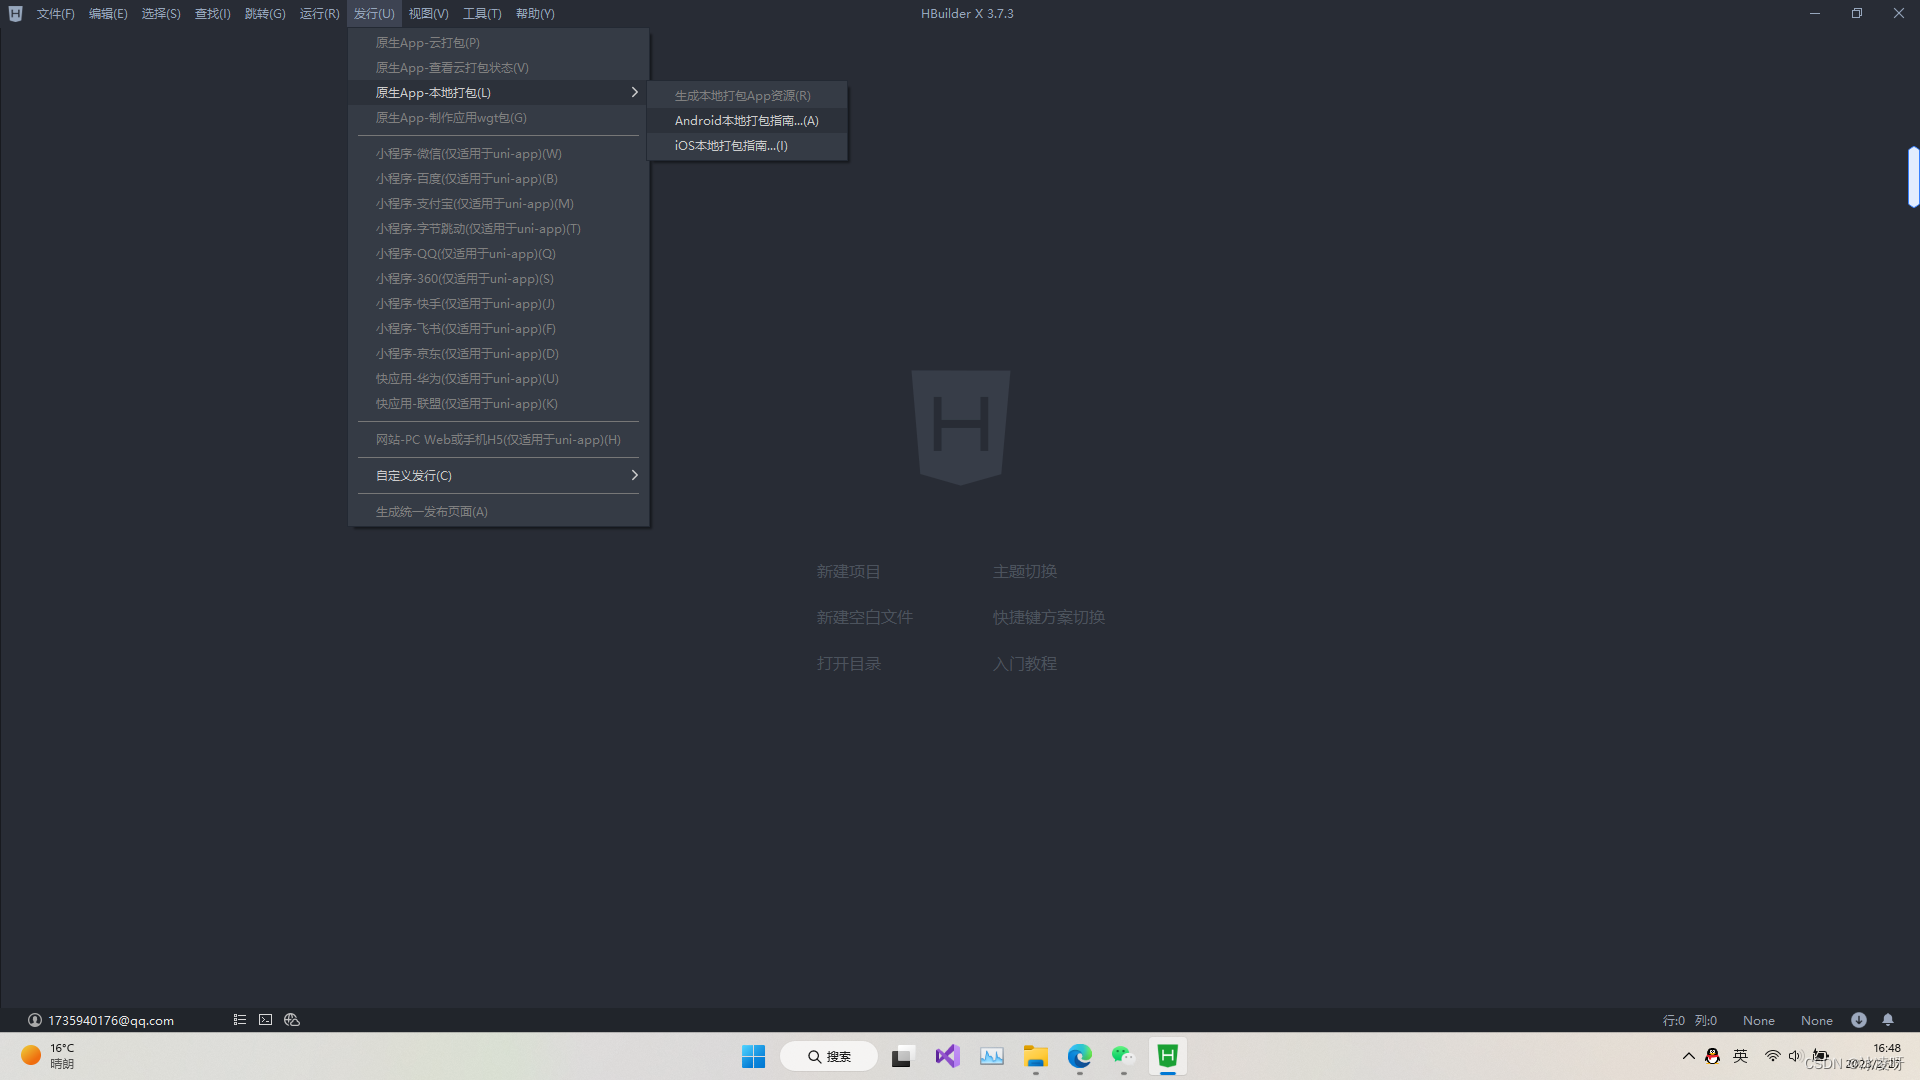
Task: Open the 选择(S) menu
Action: point(161,14)
